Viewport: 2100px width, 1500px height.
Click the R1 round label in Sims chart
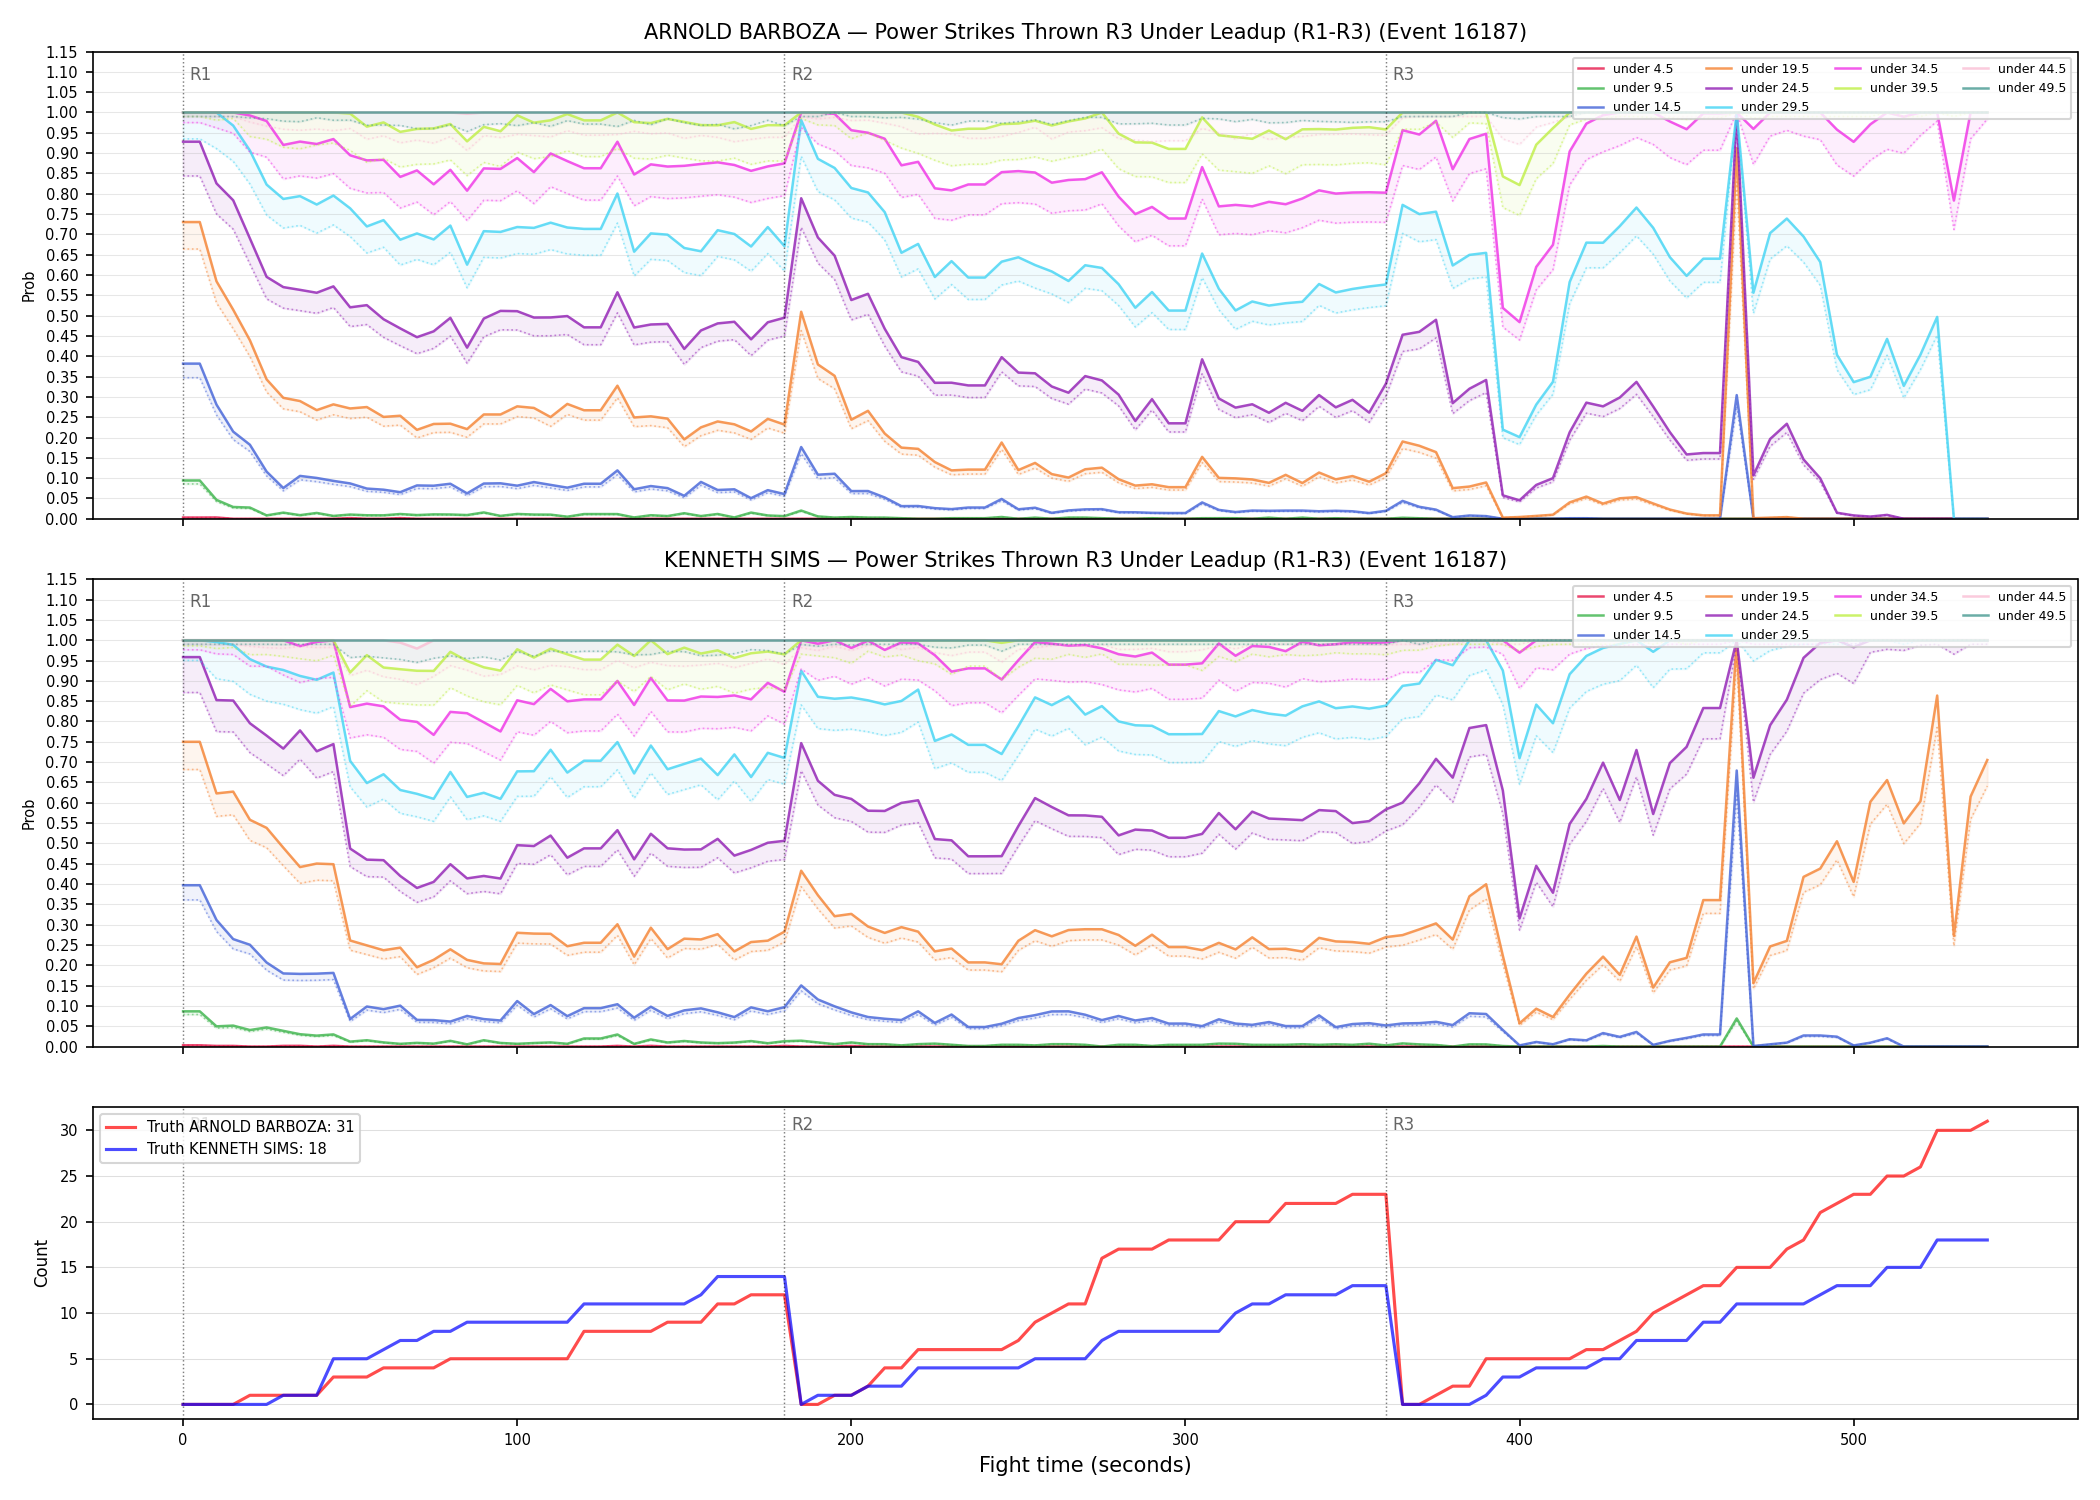pos(200,601)
